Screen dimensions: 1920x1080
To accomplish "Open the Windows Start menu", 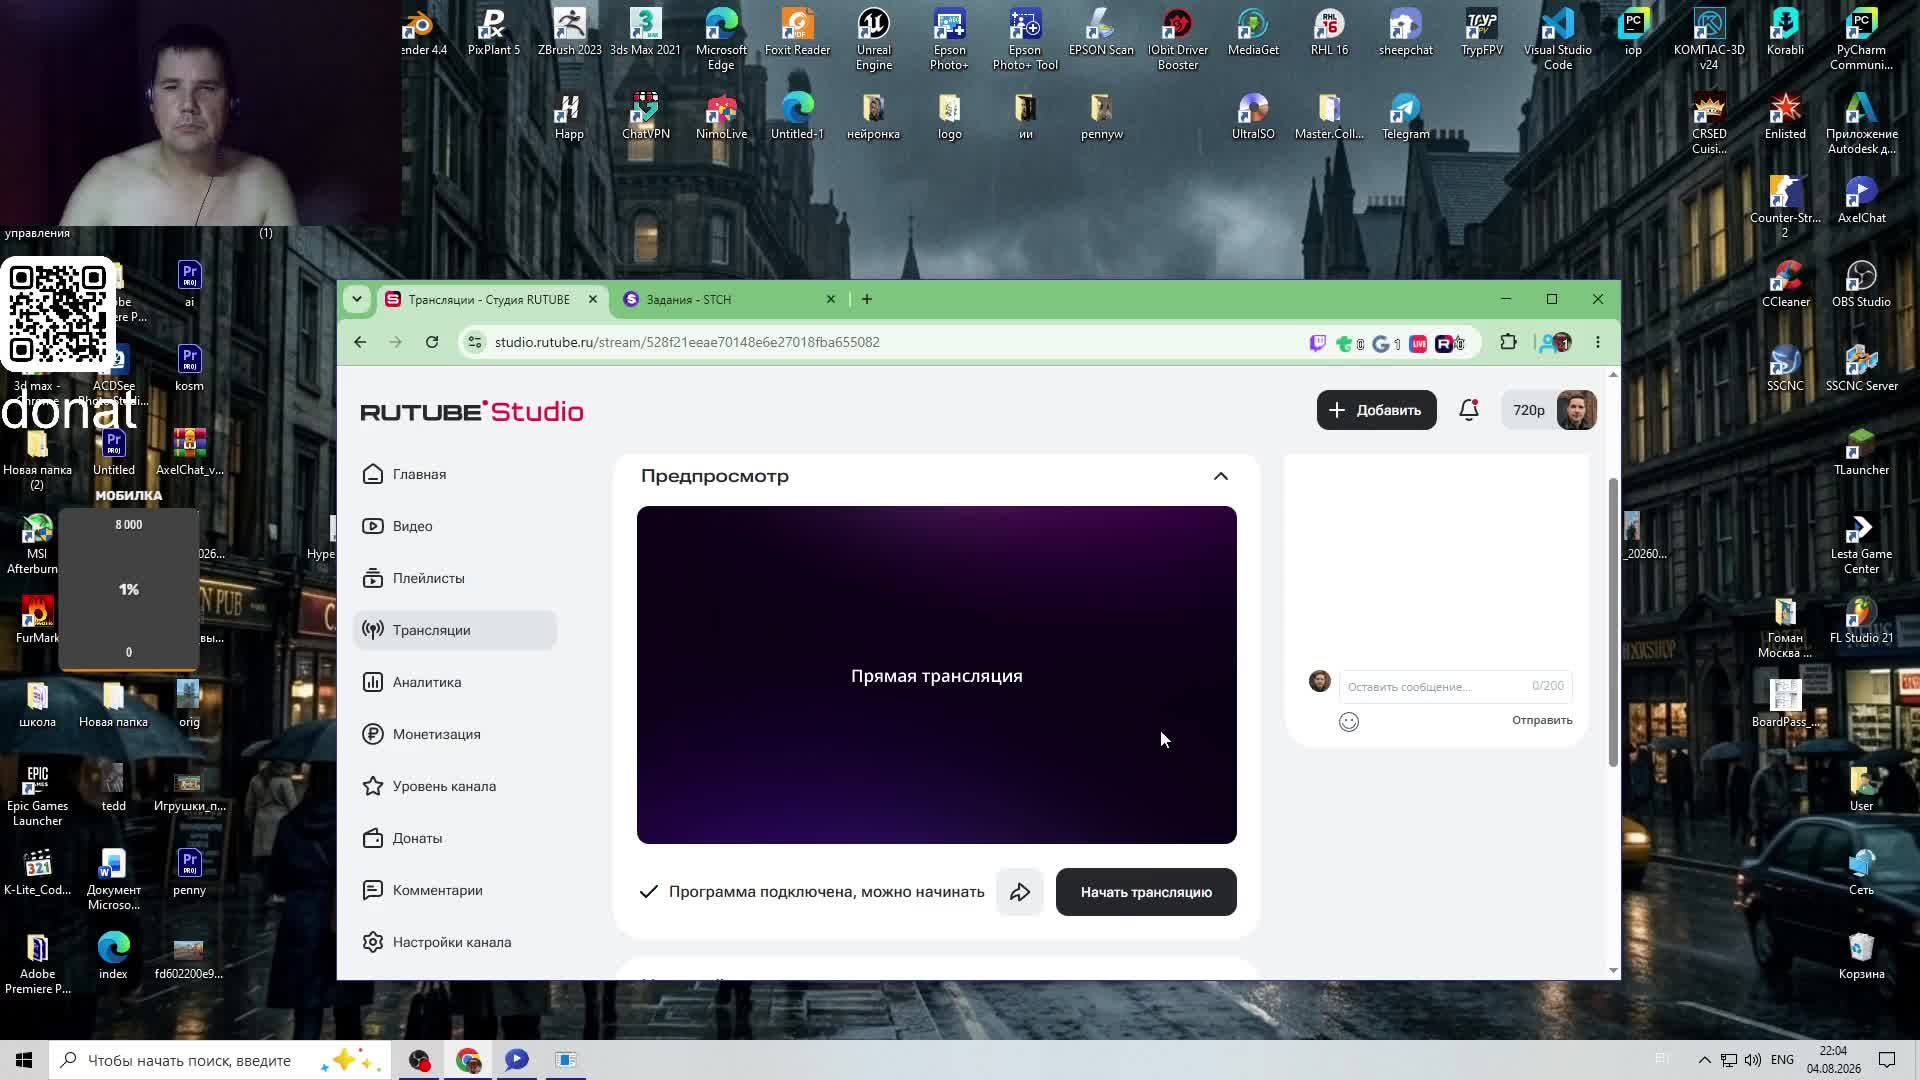I will click(24, 1060).
